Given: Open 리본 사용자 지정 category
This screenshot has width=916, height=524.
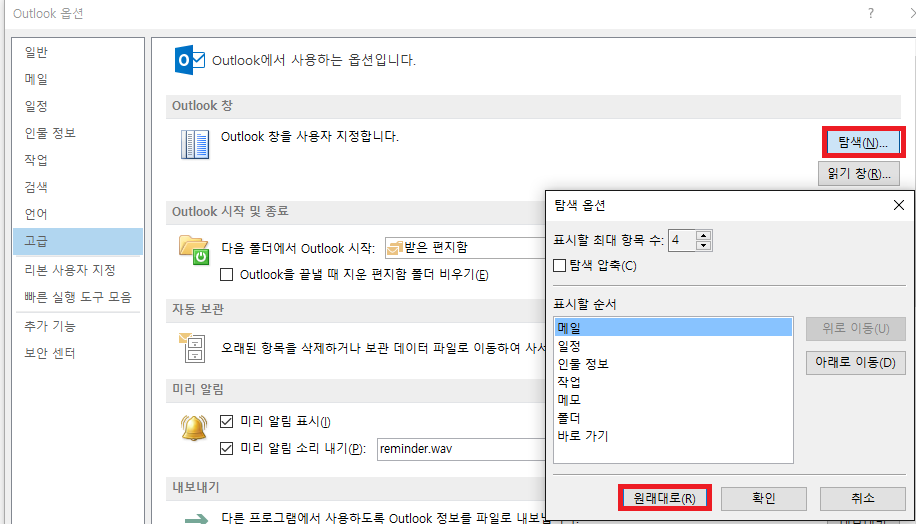Looking at the screenshot, I should click(78, 270).
